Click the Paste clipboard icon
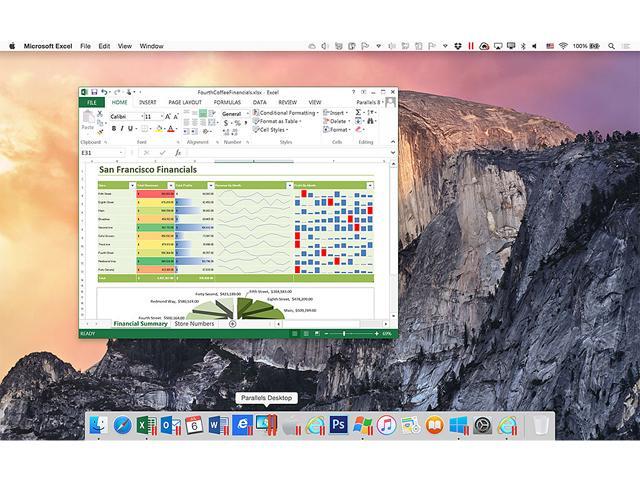The width and height of the screenshot is (640, 480). tap(88, 120)
